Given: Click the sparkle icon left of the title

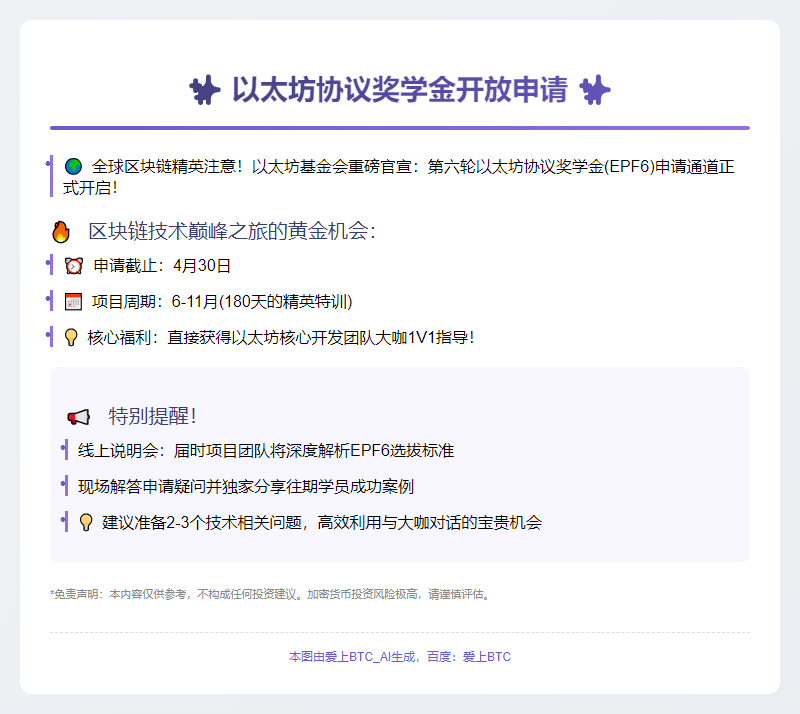Looking at the screenshot, I should pyautogui.click(x=205, y=90).
